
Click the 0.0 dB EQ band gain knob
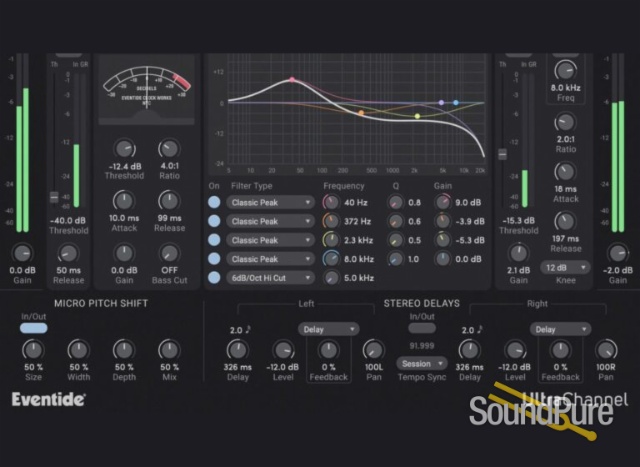pos(442,259)
